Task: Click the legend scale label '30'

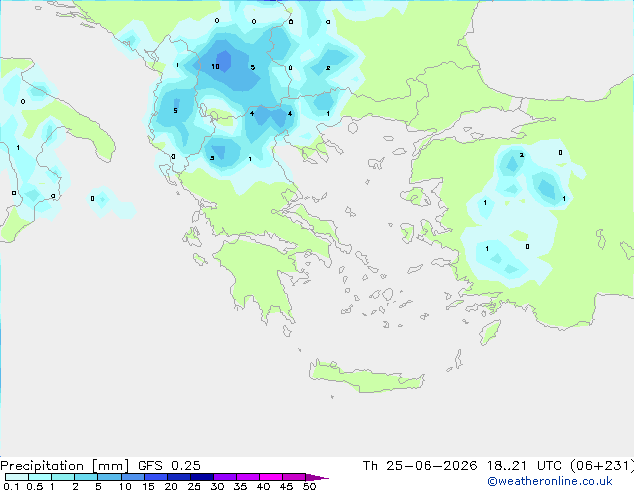Action: (217, 486)
